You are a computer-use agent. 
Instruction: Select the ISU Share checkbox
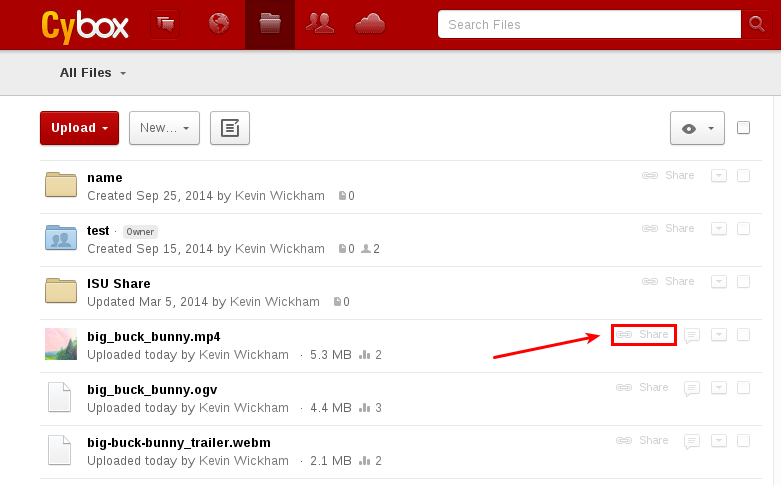743,282
